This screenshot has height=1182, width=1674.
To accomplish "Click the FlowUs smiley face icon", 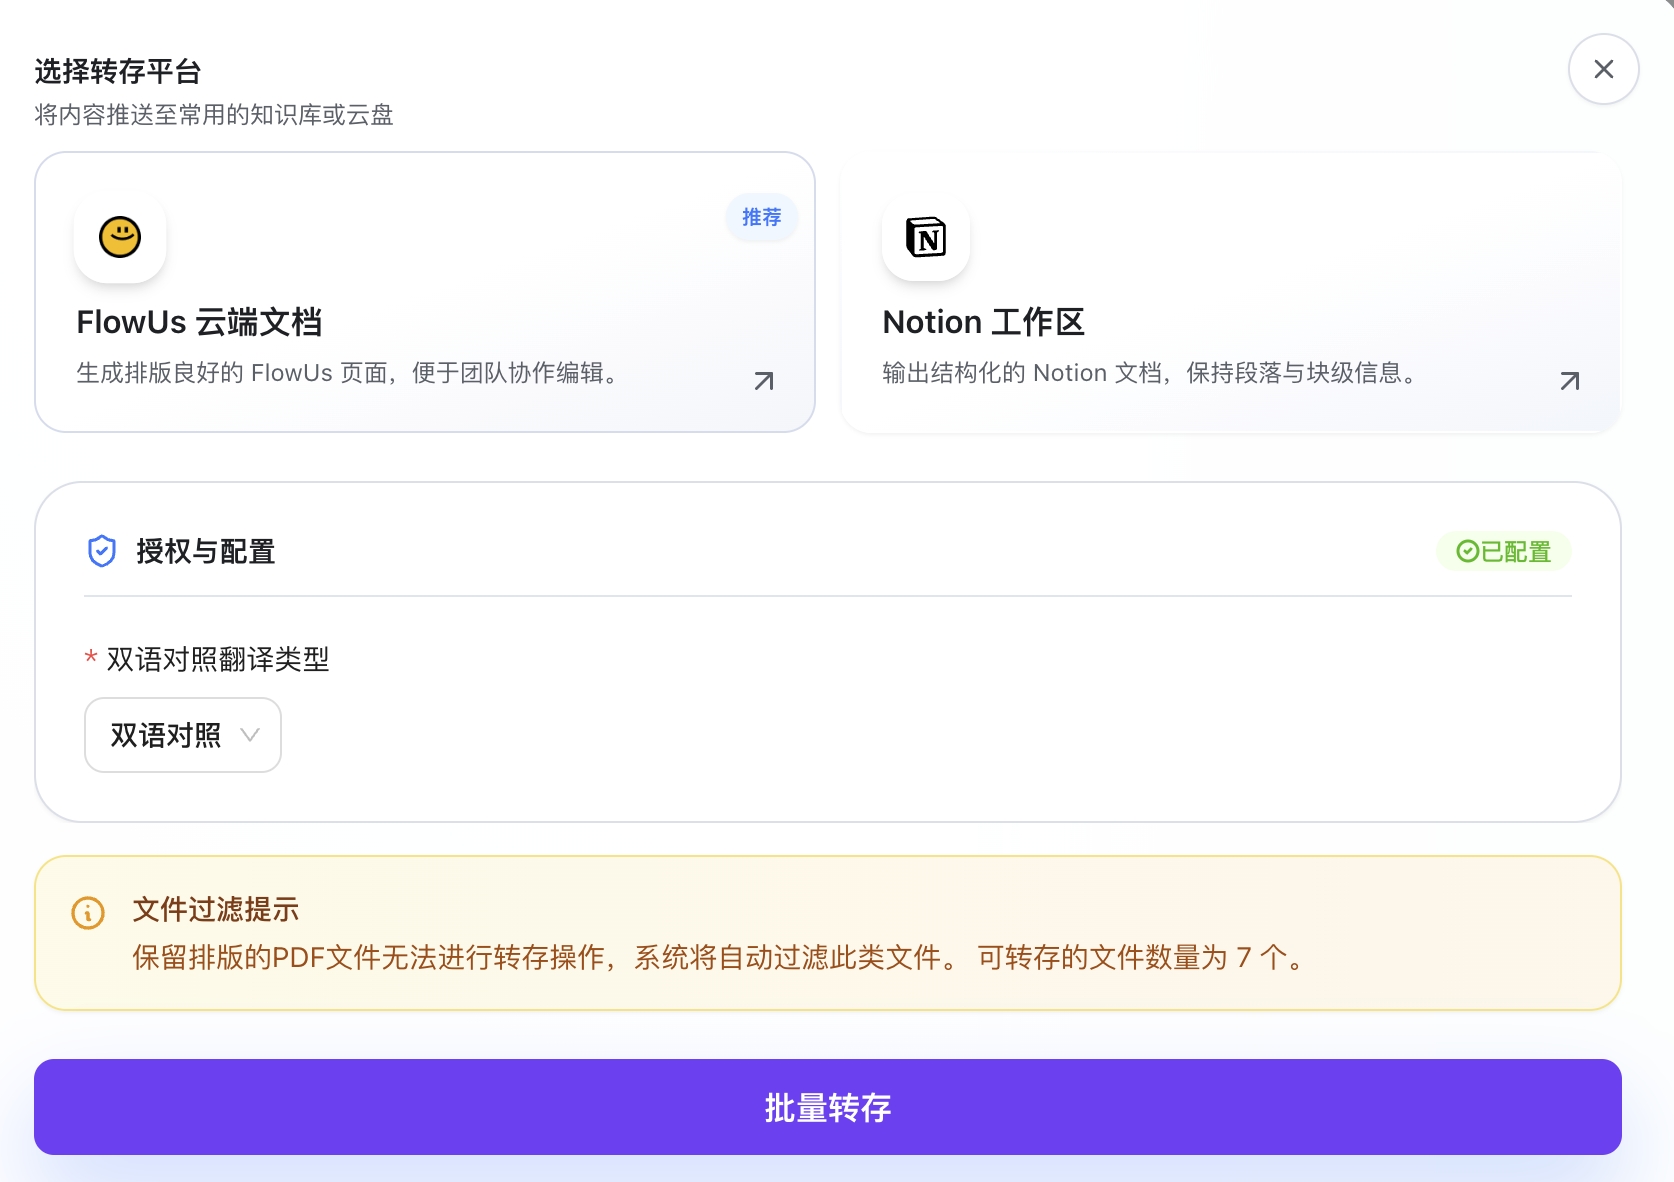I will (x=119, y=238).
